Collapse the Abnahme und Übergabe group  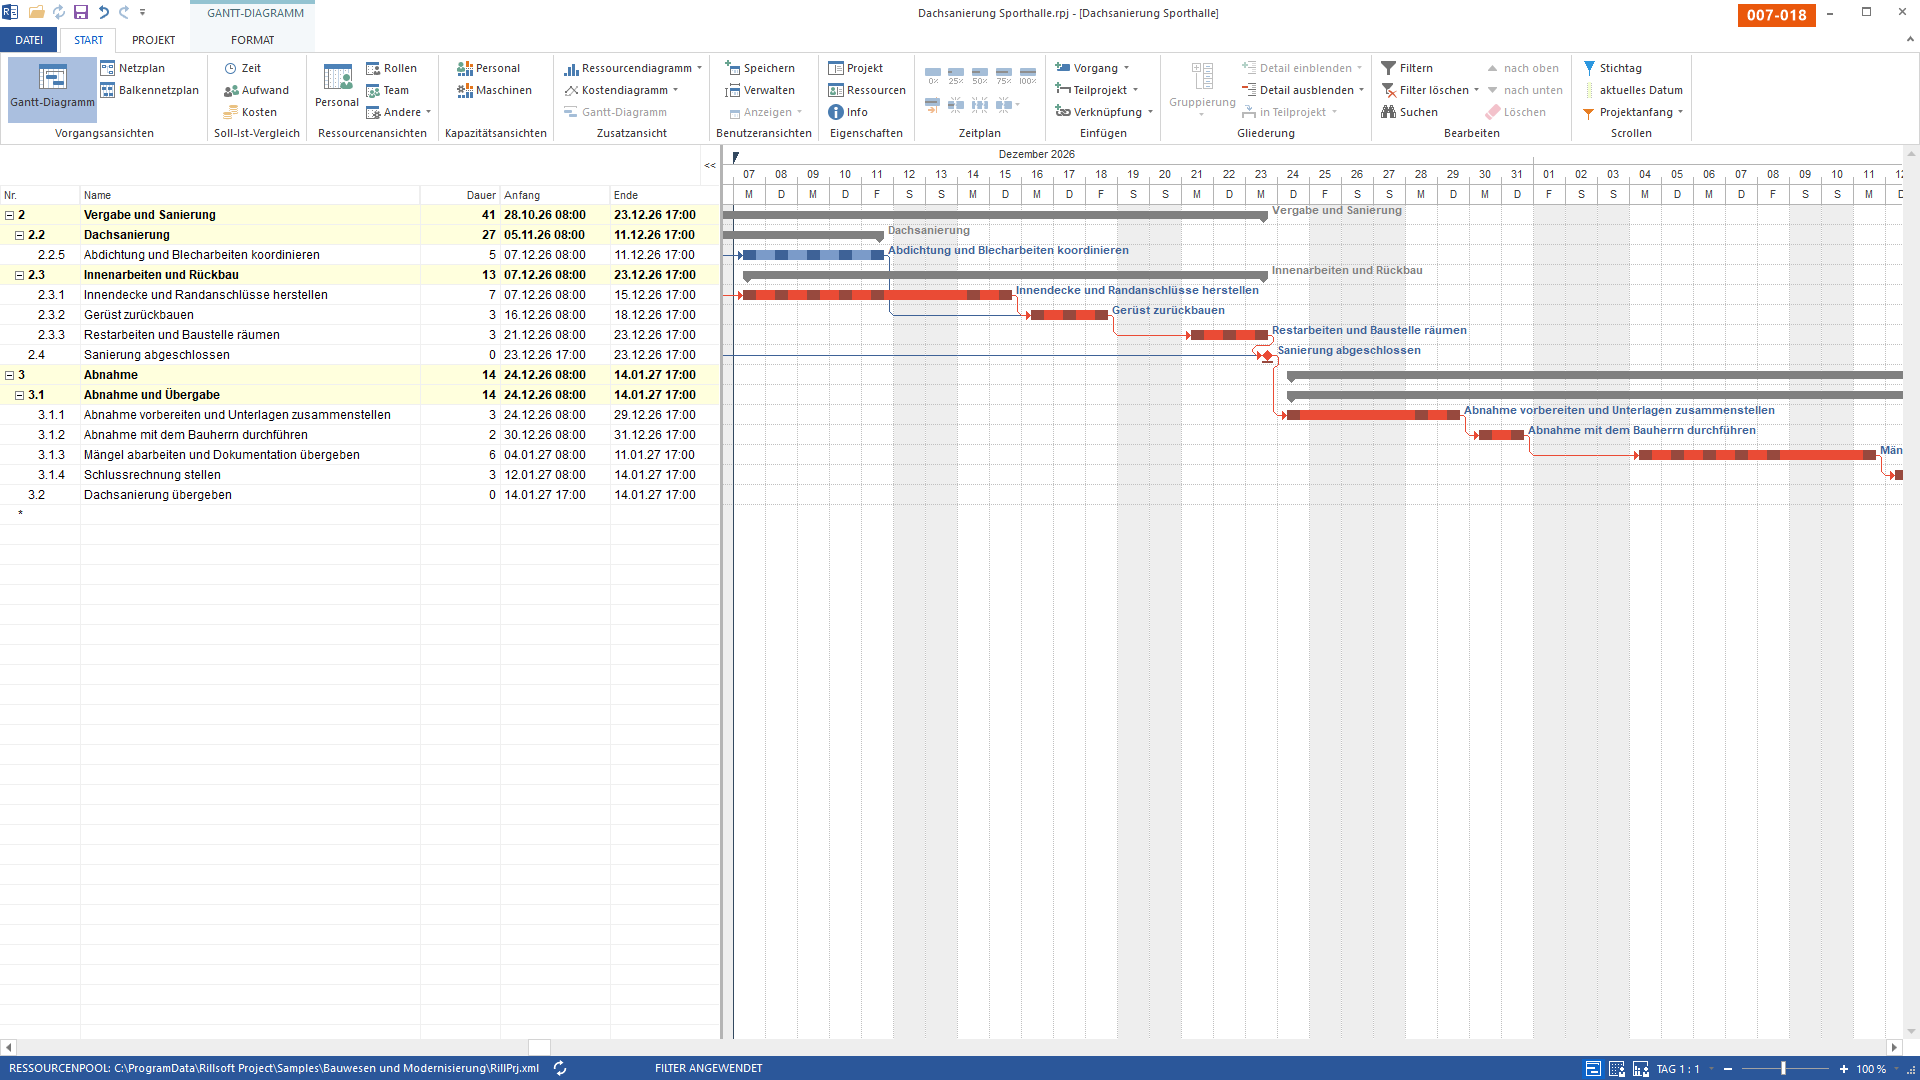[x=20, y=395]
